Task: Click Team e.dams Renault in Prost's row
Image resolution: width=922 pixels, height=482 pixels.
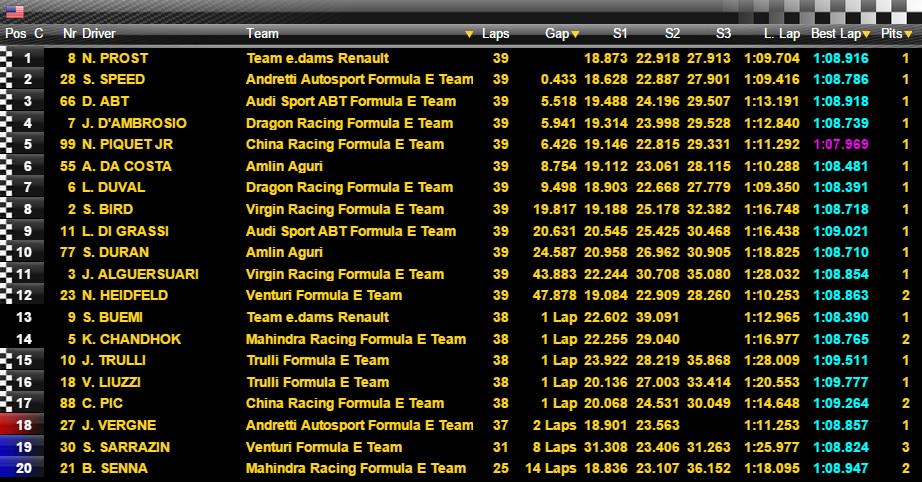Action: pyautogui.click(x=318, y=58)
